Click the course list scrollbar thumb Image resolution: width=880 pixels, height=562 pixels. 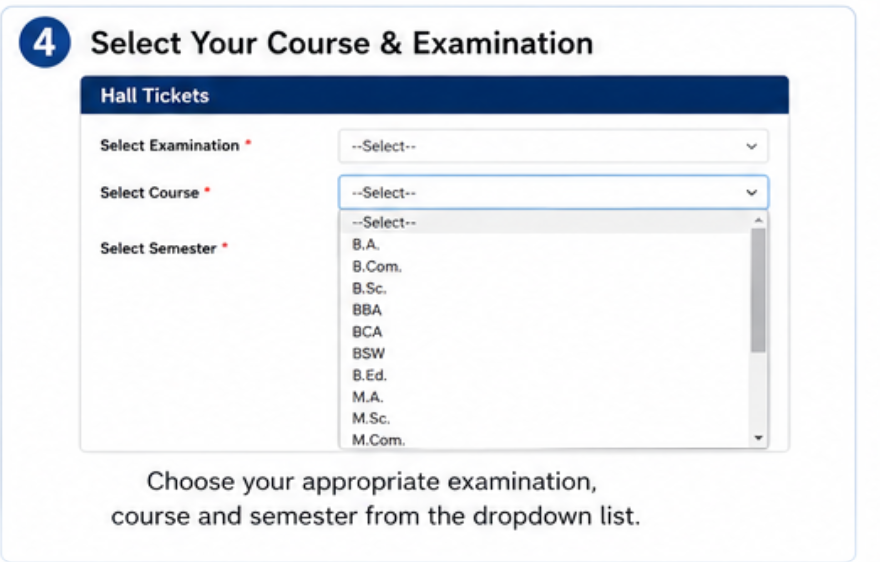pyautogui.click(x=759, y=290)
